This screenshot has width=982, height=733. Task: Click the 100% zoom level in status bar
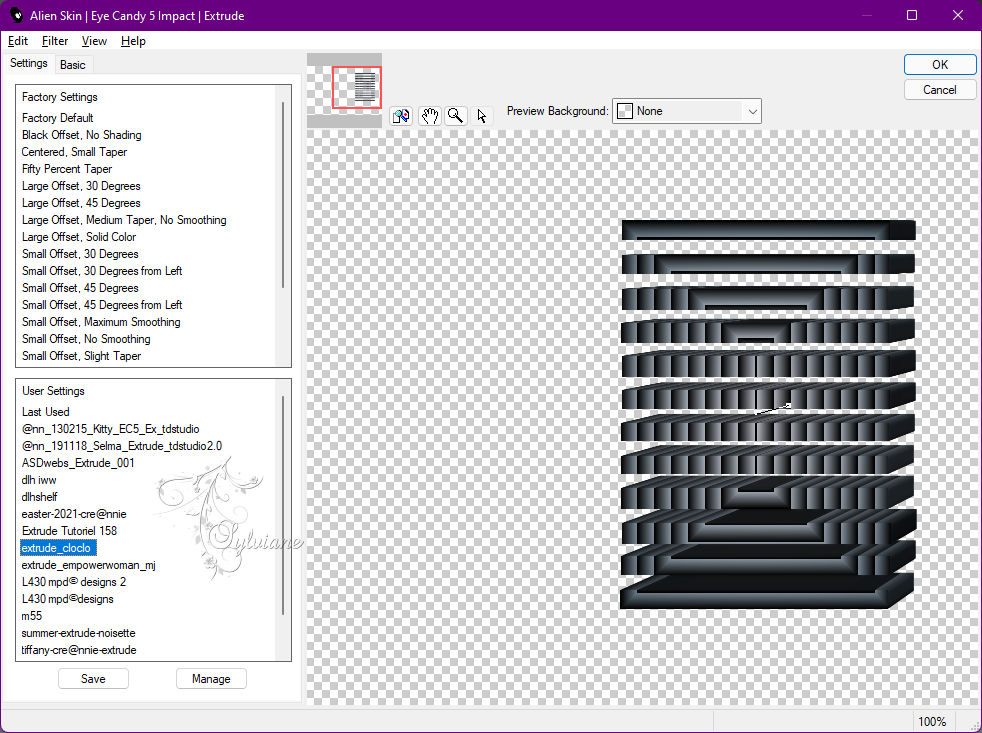coord(932,722)
